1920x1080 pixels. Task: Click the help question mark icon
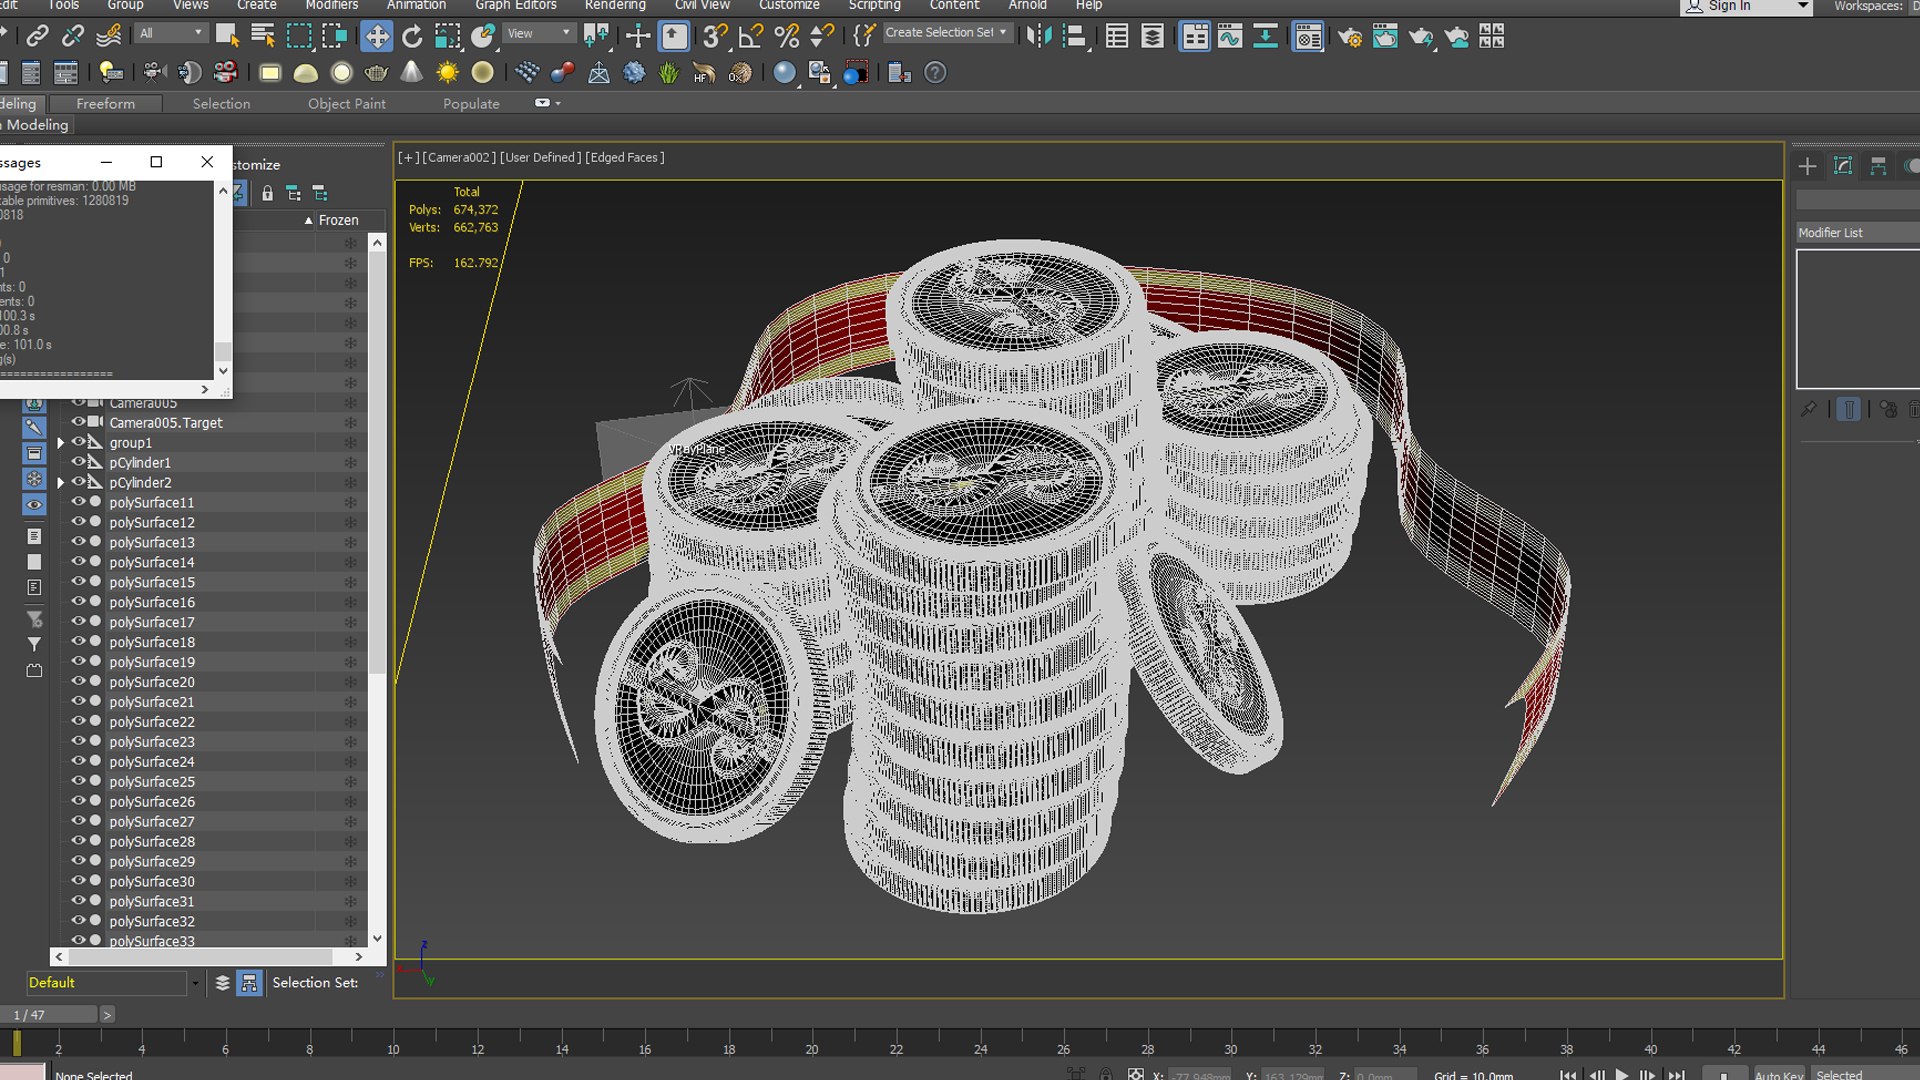tap(935, 73)
